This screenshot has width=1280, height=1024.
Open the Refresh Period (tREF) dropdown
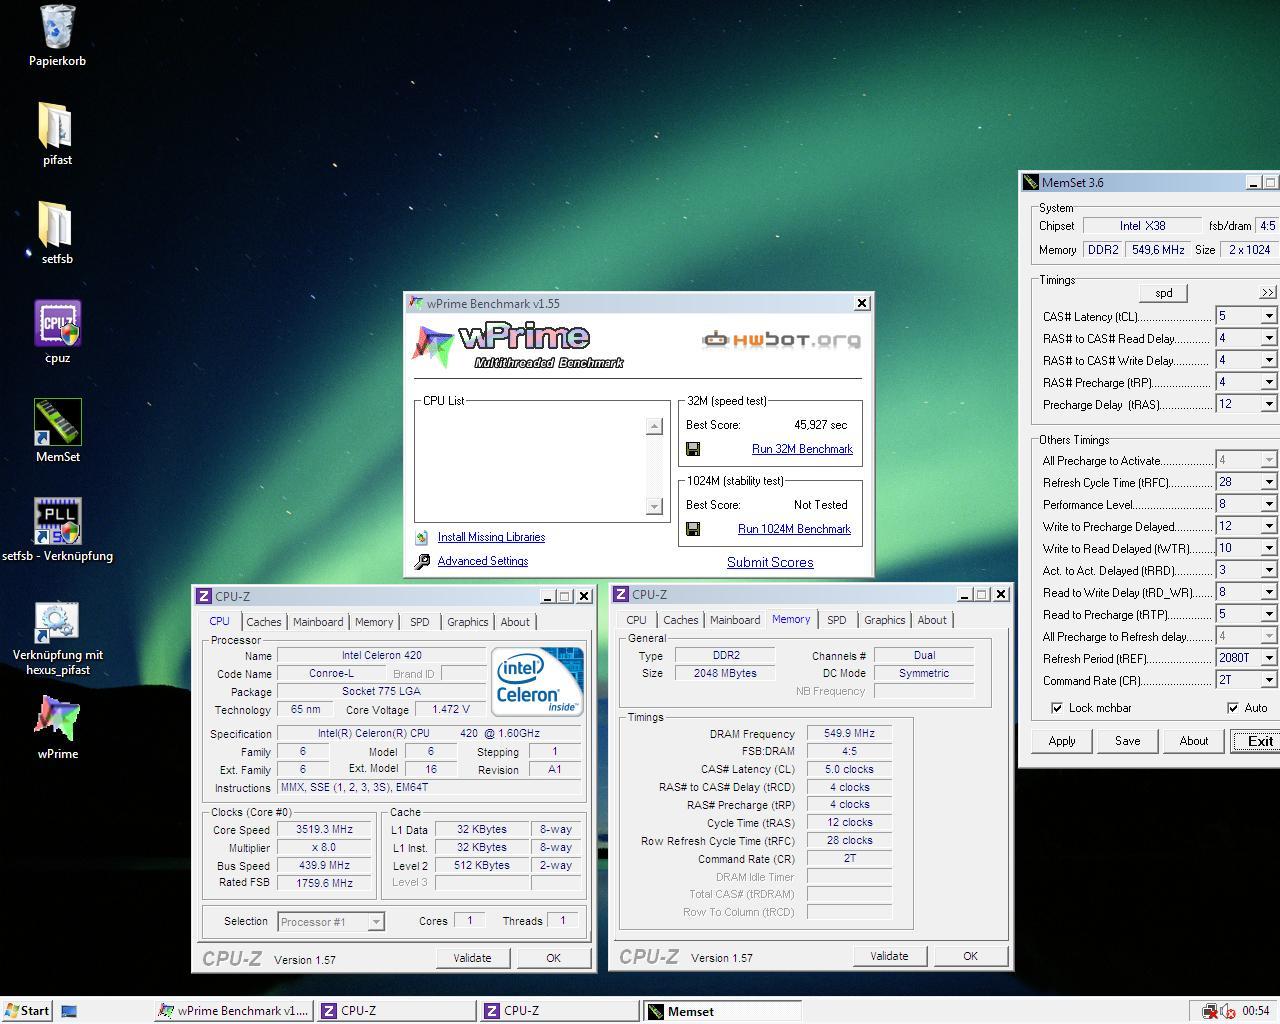[x=1269, y=658]
